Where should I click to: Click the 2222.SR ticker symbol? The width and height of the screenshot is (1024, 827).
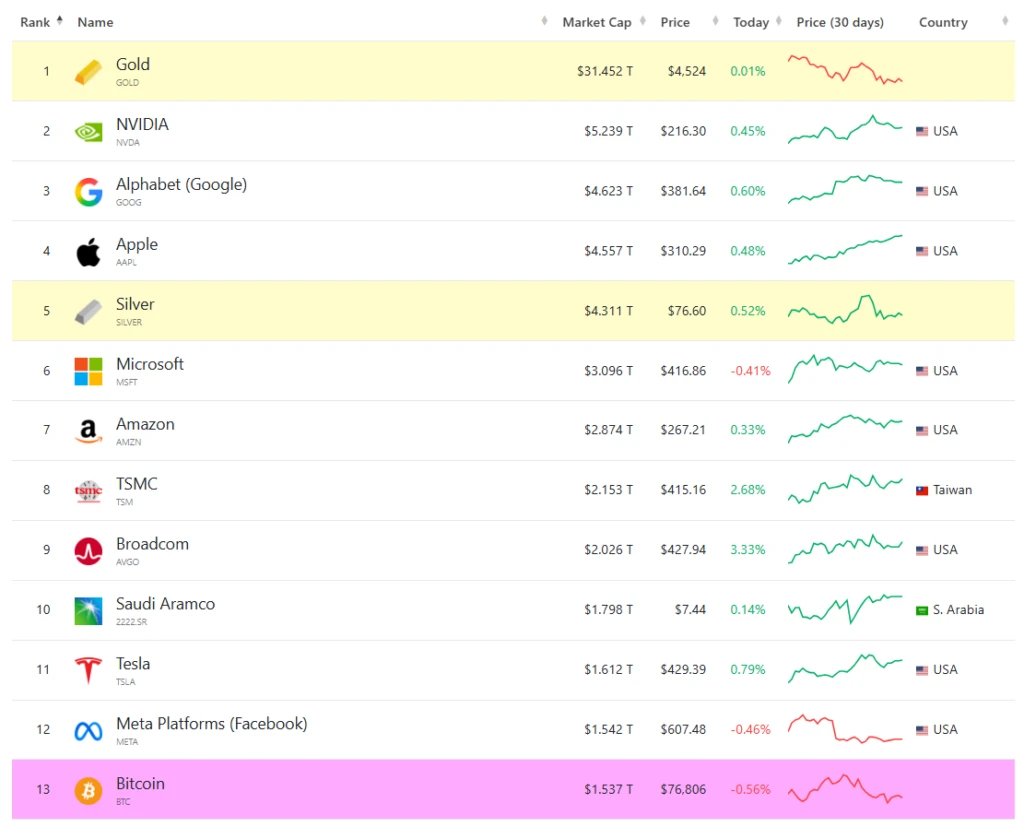click(131, 622)
